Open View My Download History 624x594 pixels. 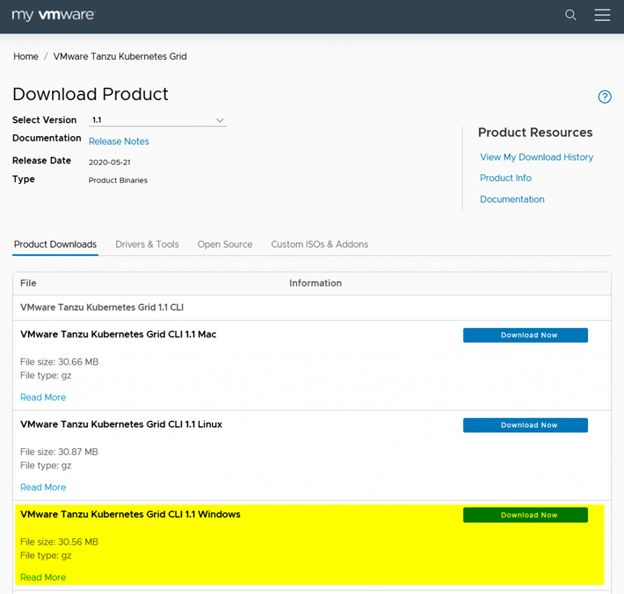[536, 157]
